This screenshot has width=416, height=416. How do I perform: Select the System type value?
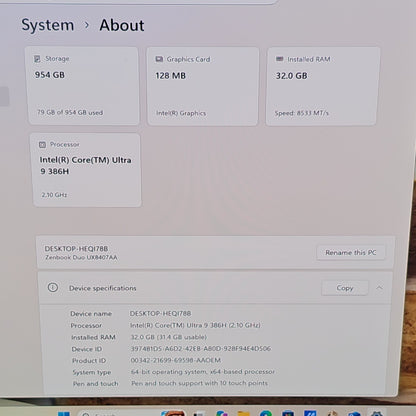(203, 372)
